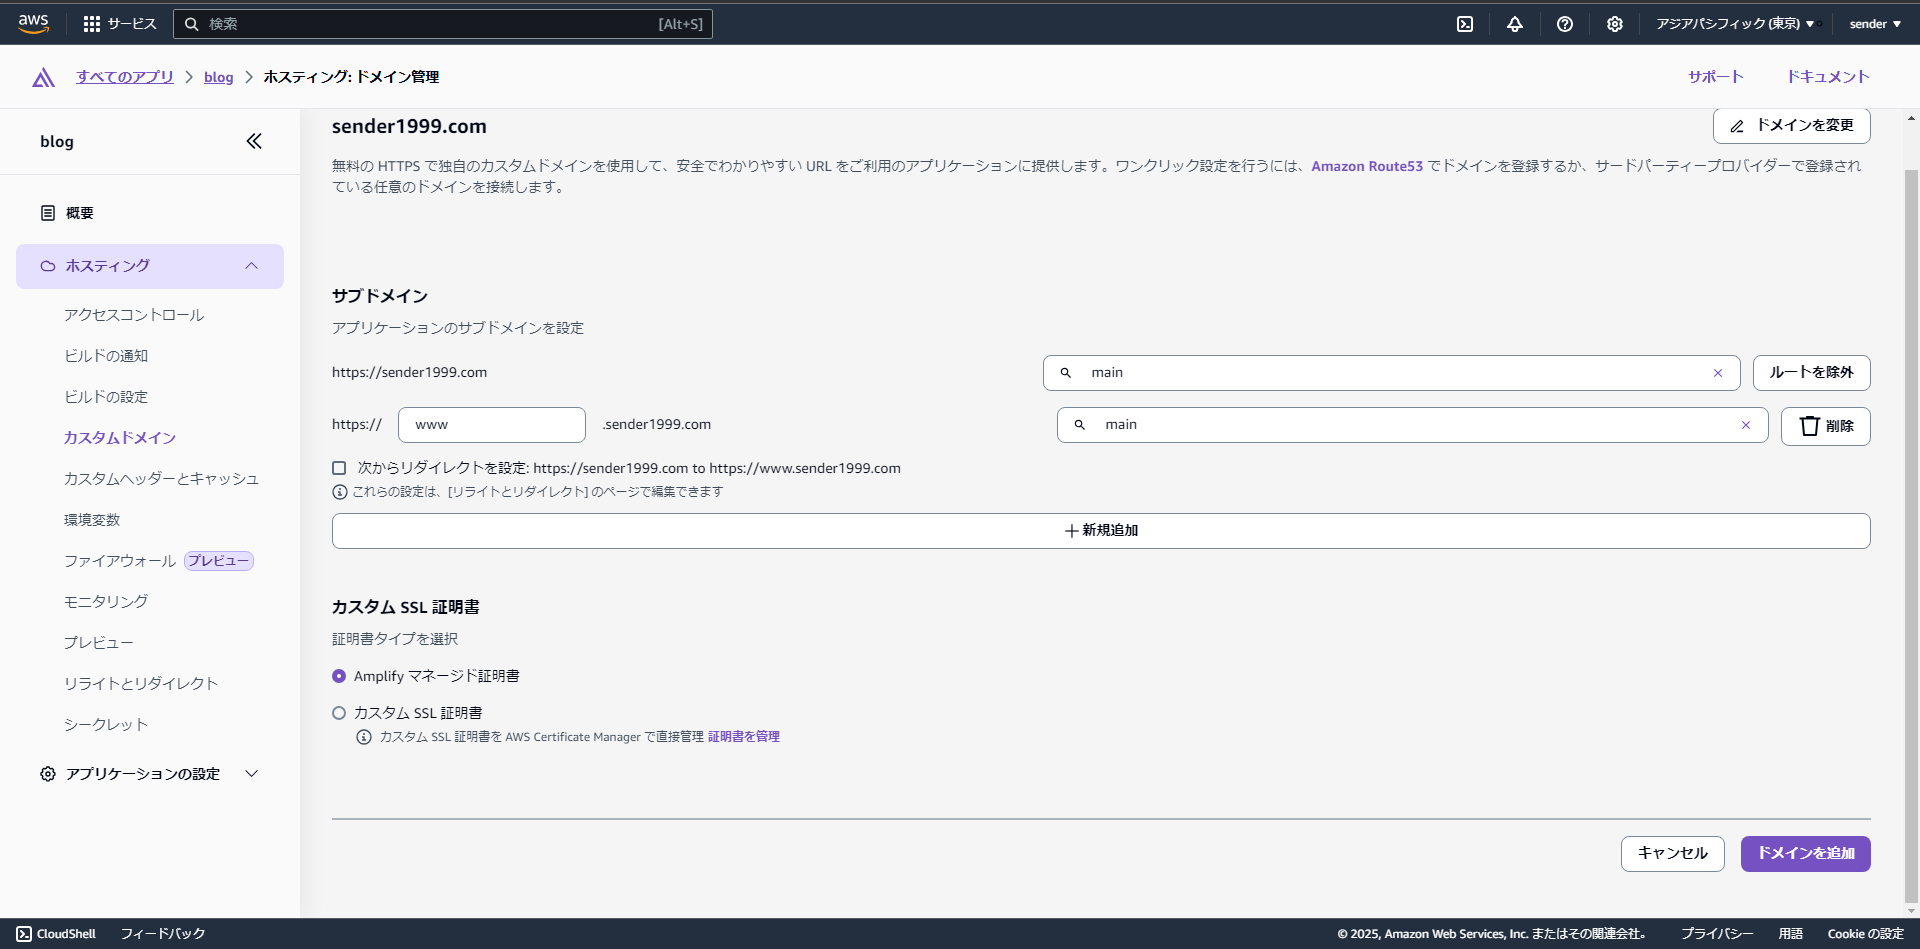
Task: Open プレビュー settings in sidebar
Action: [x=99, y=643]
